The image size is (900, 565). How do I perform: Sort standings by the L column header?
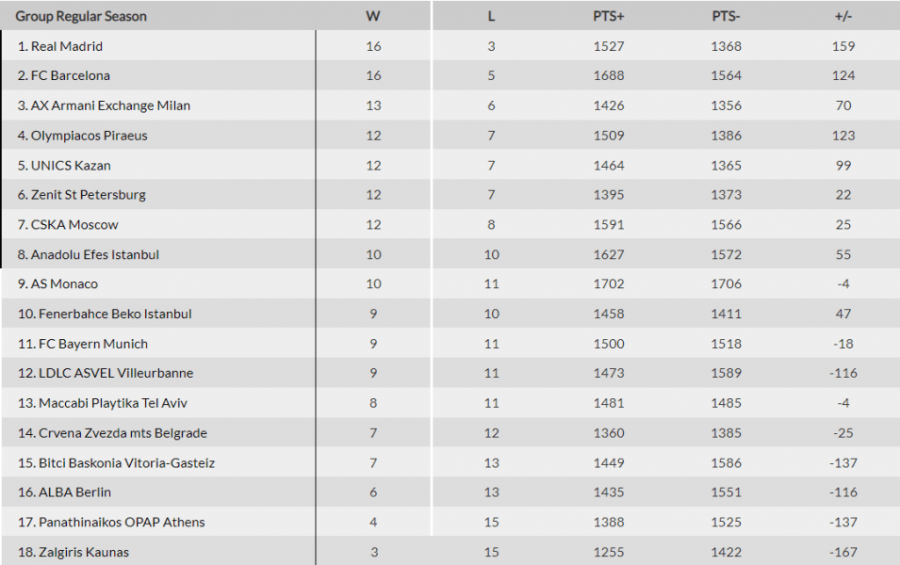point(491,16)
